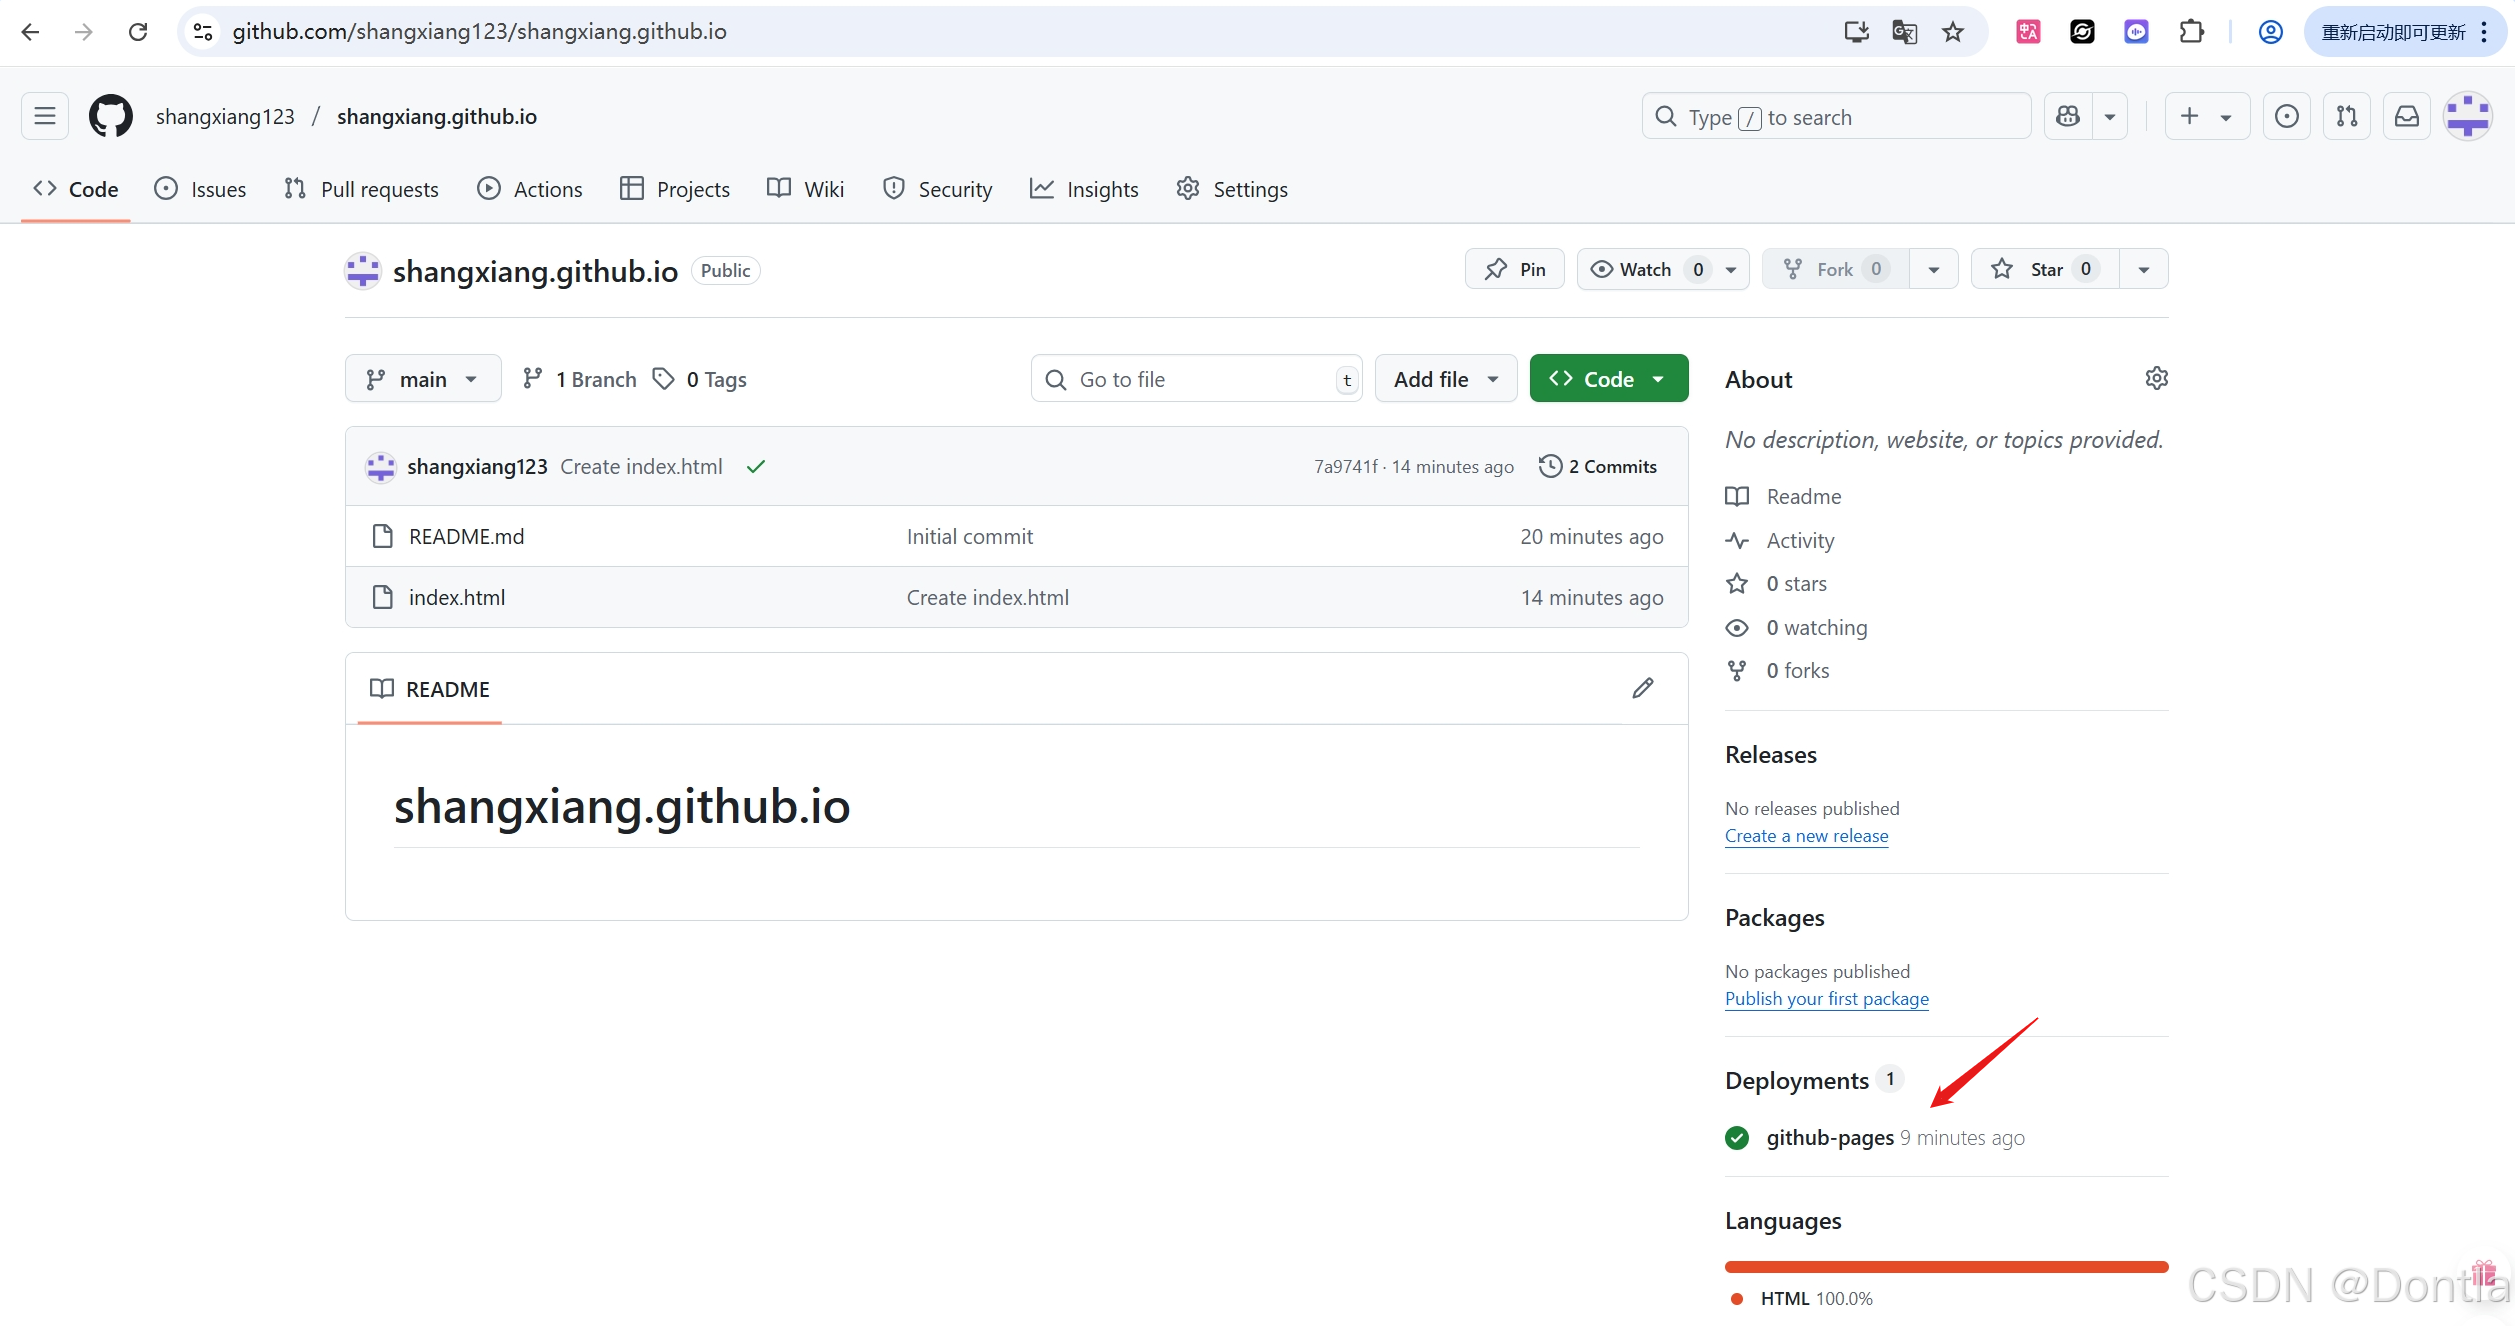The height and width of the screenshot is (1326, 2515).
Task: Switch to the Issues tab
Action: pyautogui.click(x=200, y=189)
